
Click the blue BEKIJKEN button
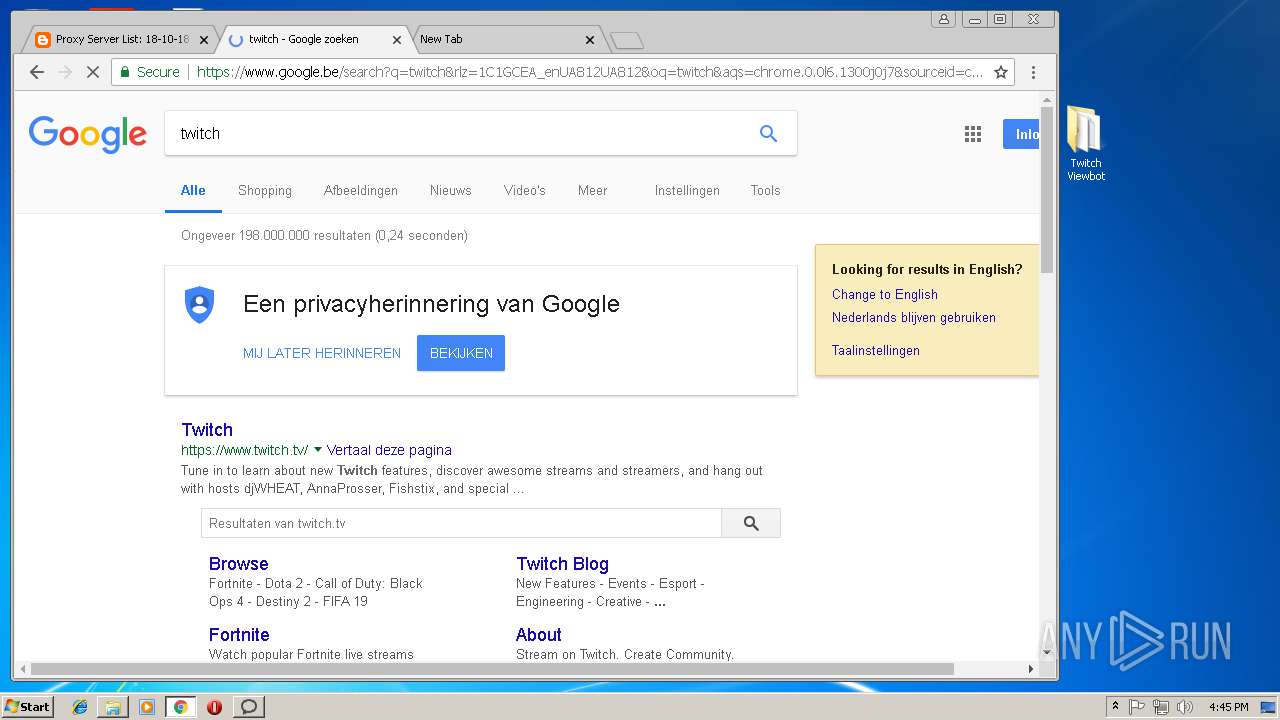461,353
